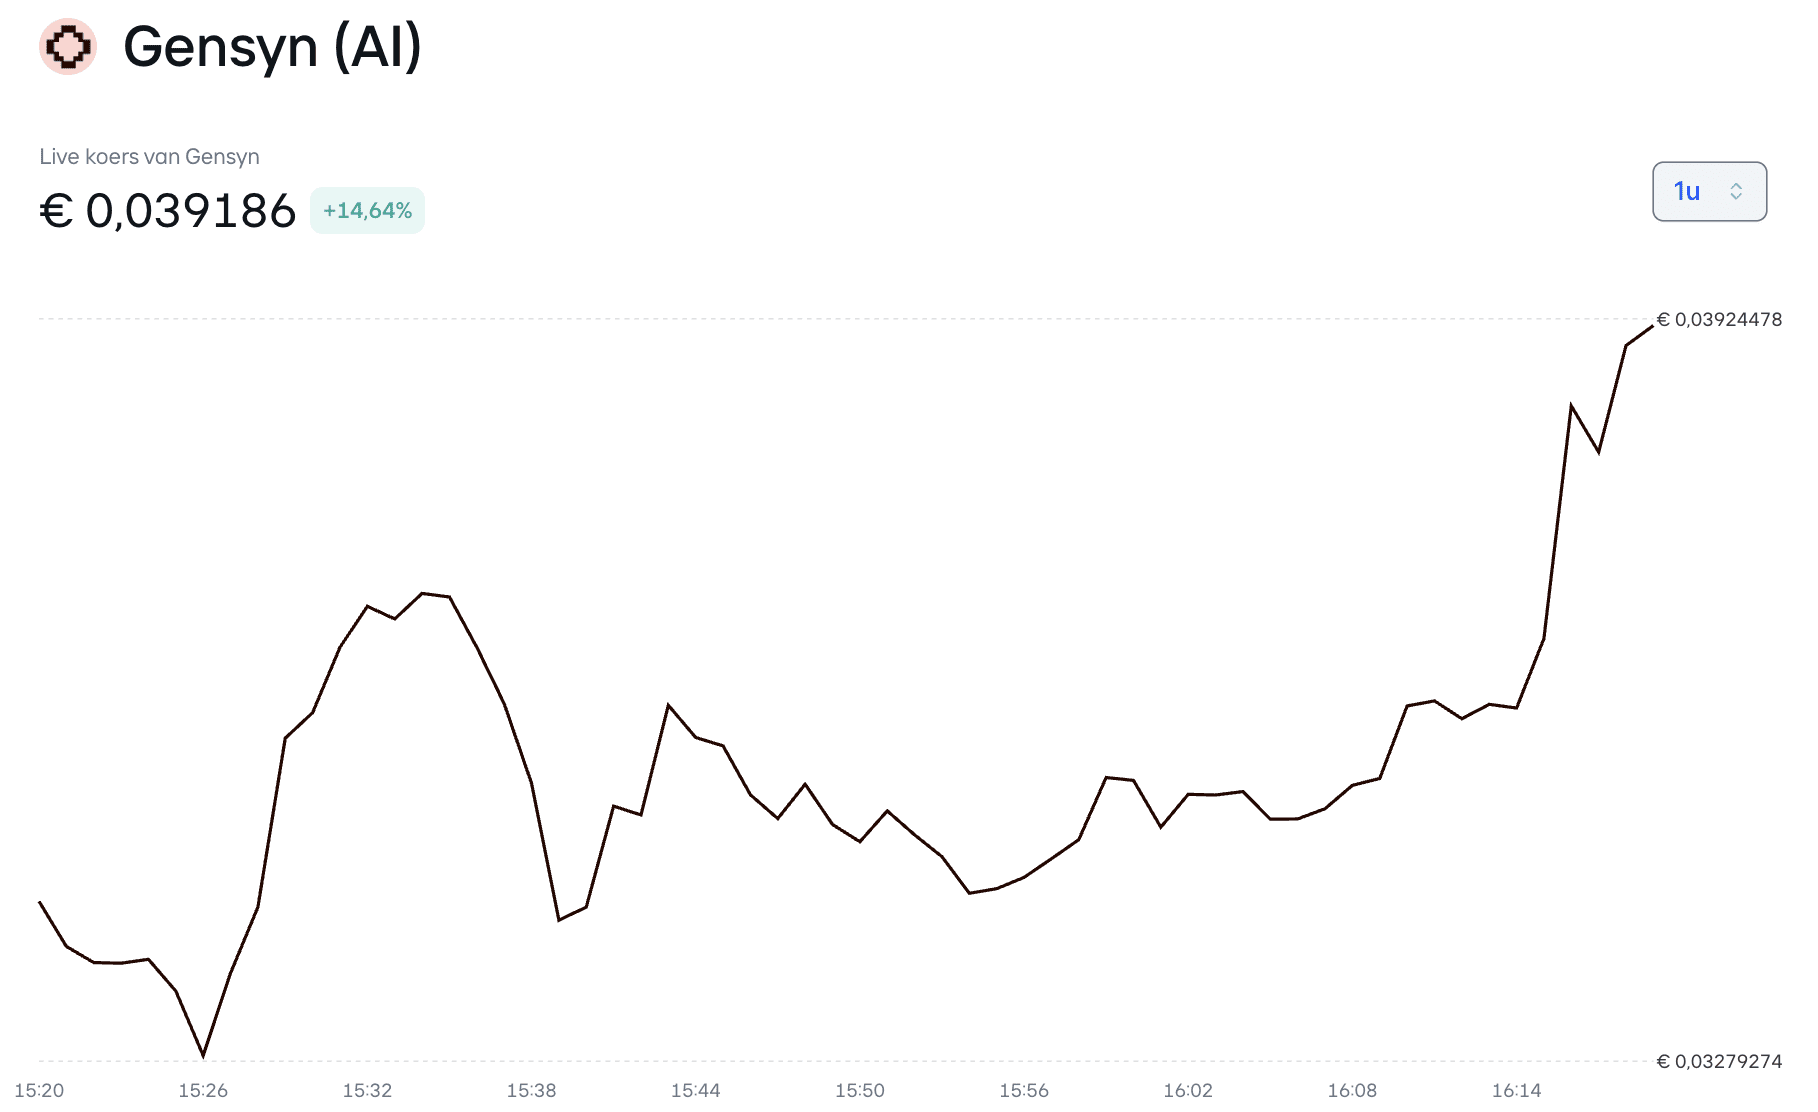Screen dimensions: 1818x1112
Task: Click the € 0,03279274 low price label
Action: click(1719, 1061)
